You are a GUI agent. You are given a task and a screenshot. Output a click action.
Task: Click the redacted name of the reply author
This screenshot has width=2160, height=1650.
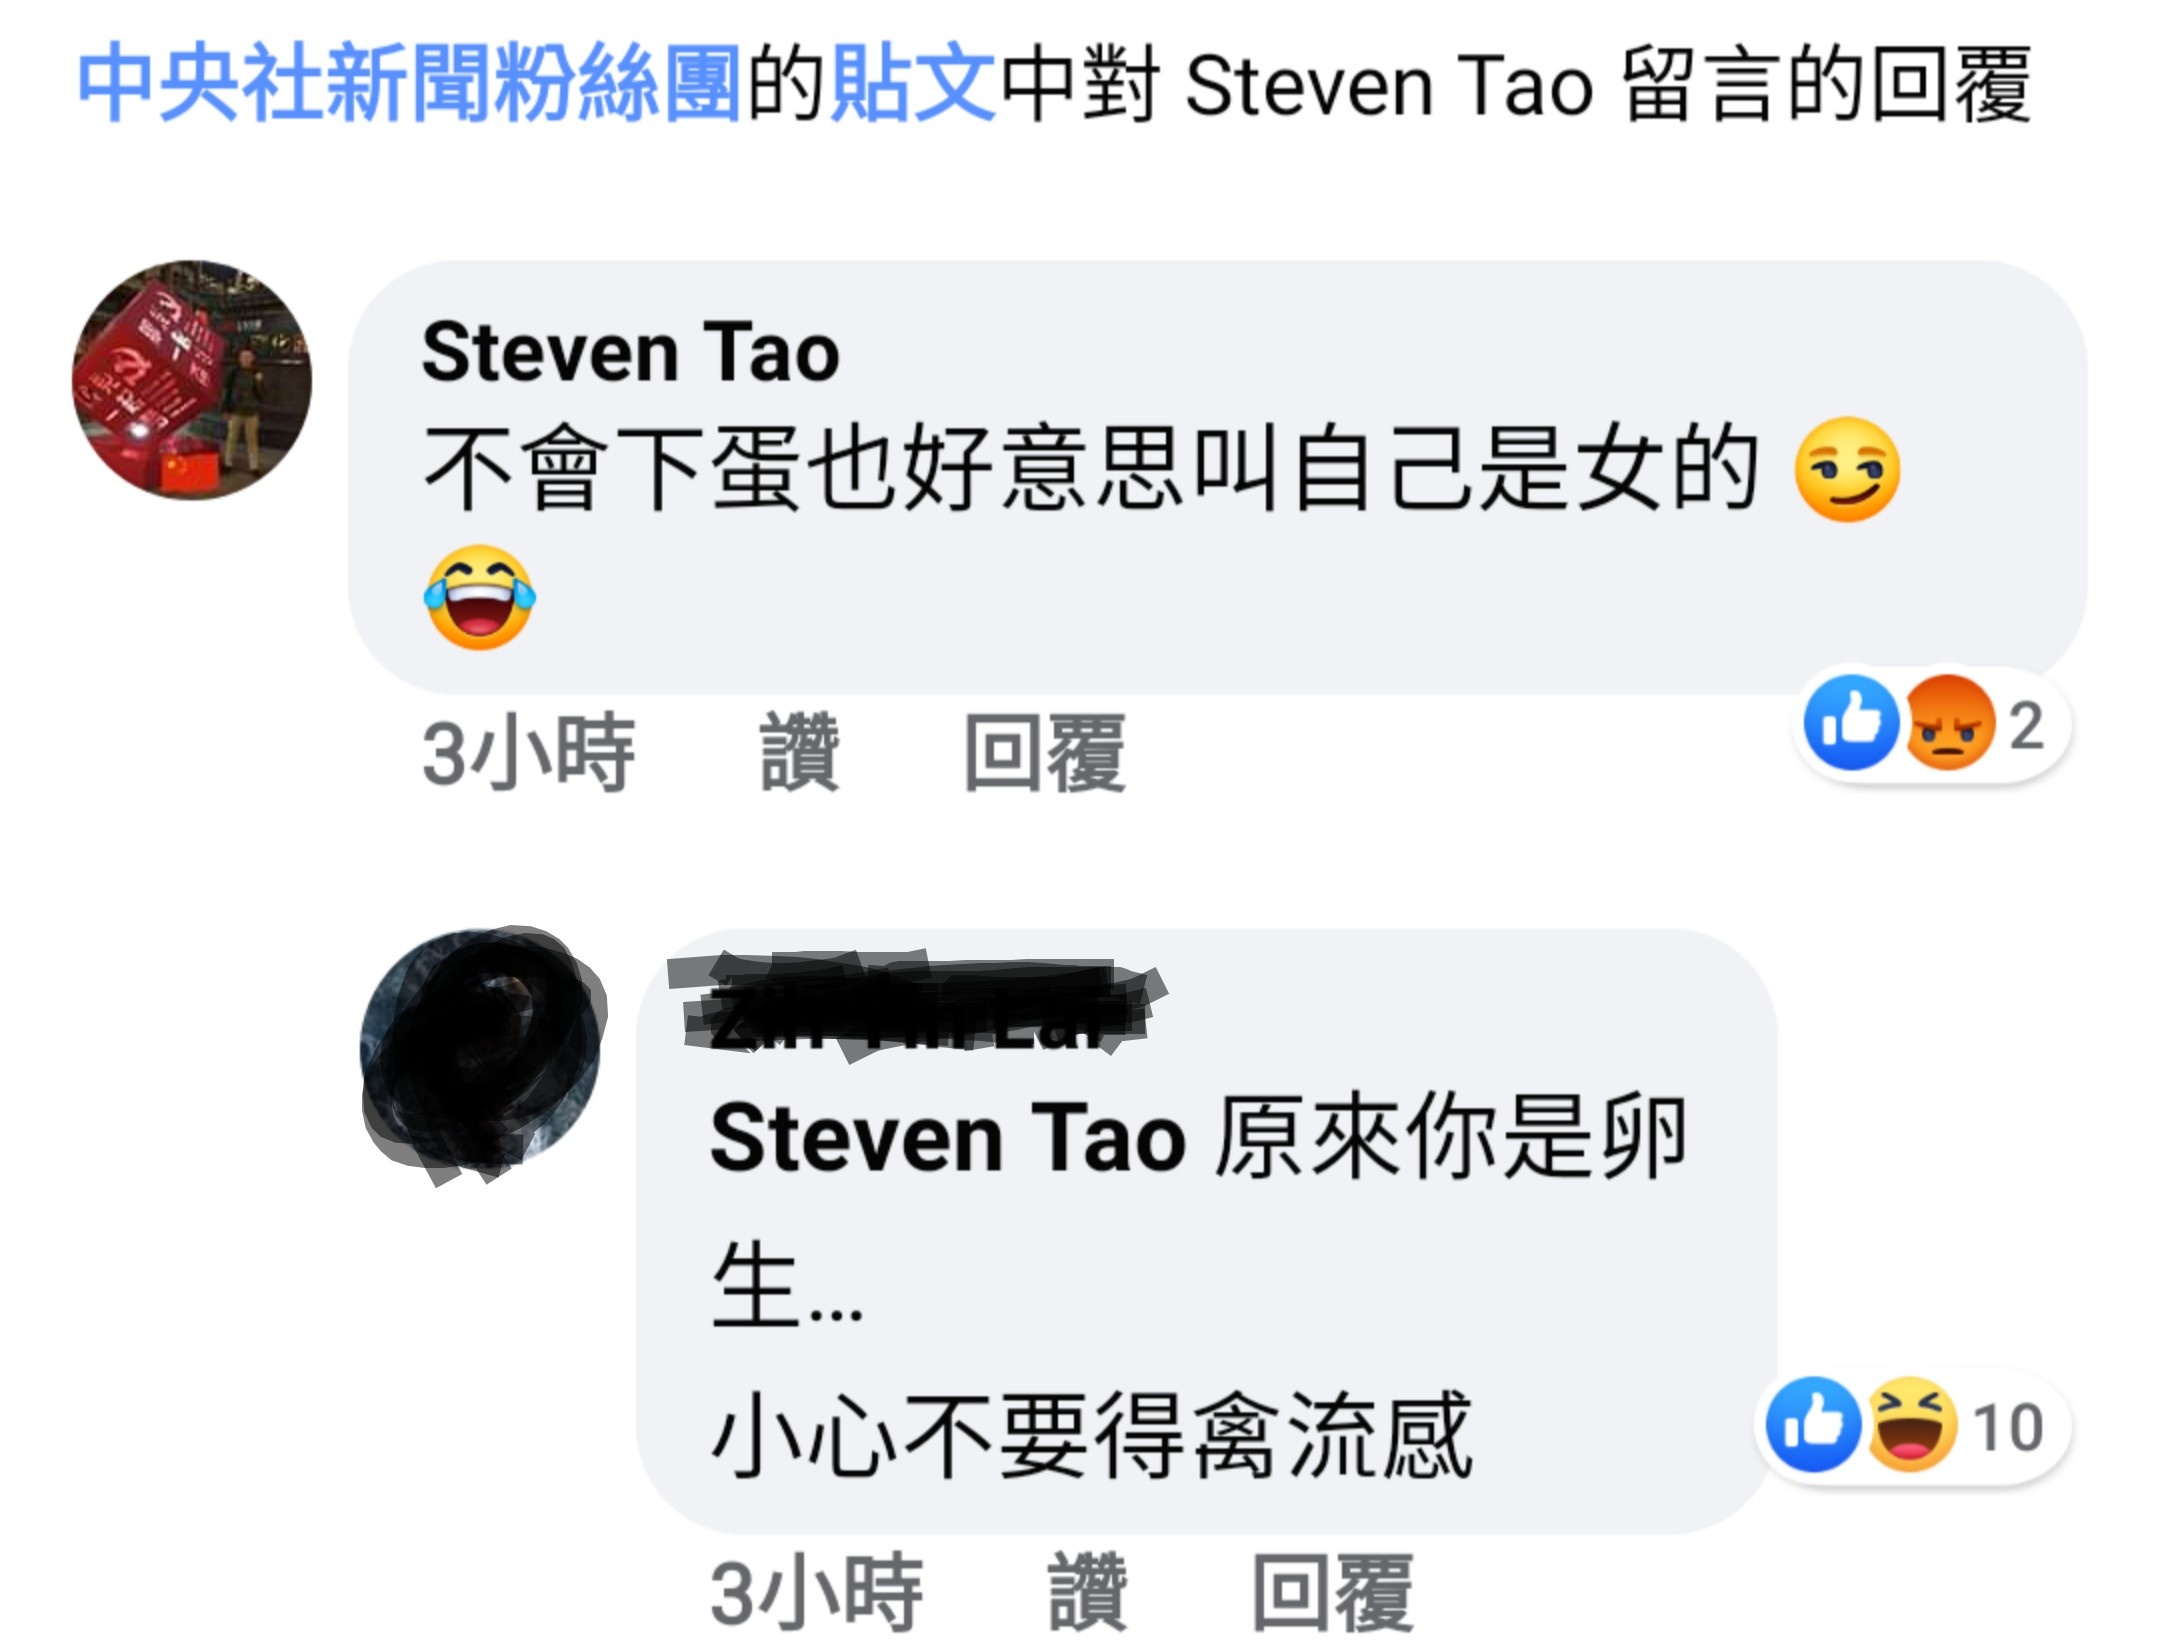[916, 1006]
